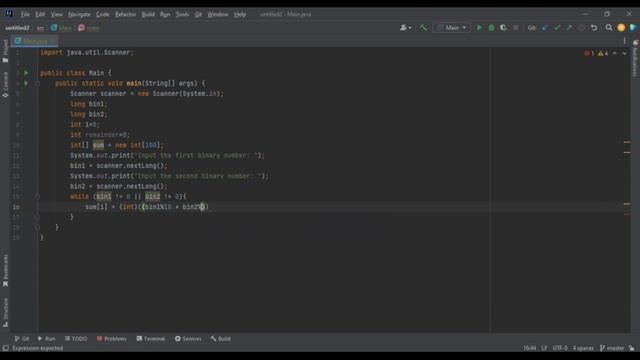Select the Main.java editor tab
Screen dimensions: 640x360
coord(35,41)
